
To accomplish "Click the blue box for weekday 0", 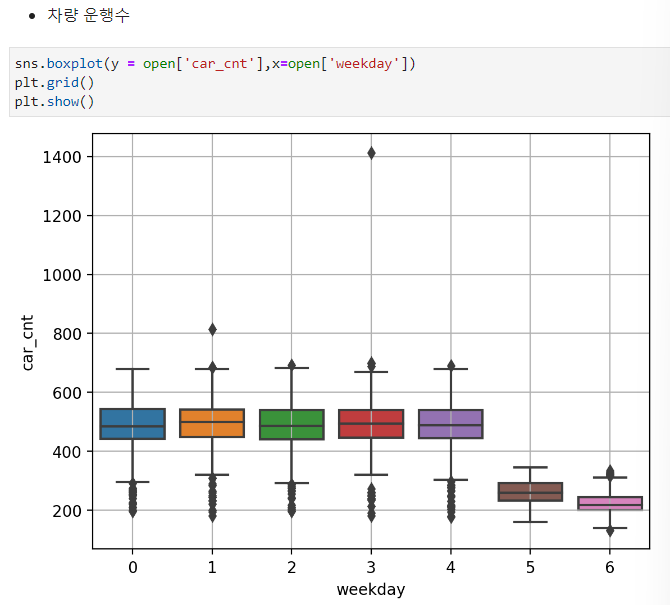I will pos(132,424).
